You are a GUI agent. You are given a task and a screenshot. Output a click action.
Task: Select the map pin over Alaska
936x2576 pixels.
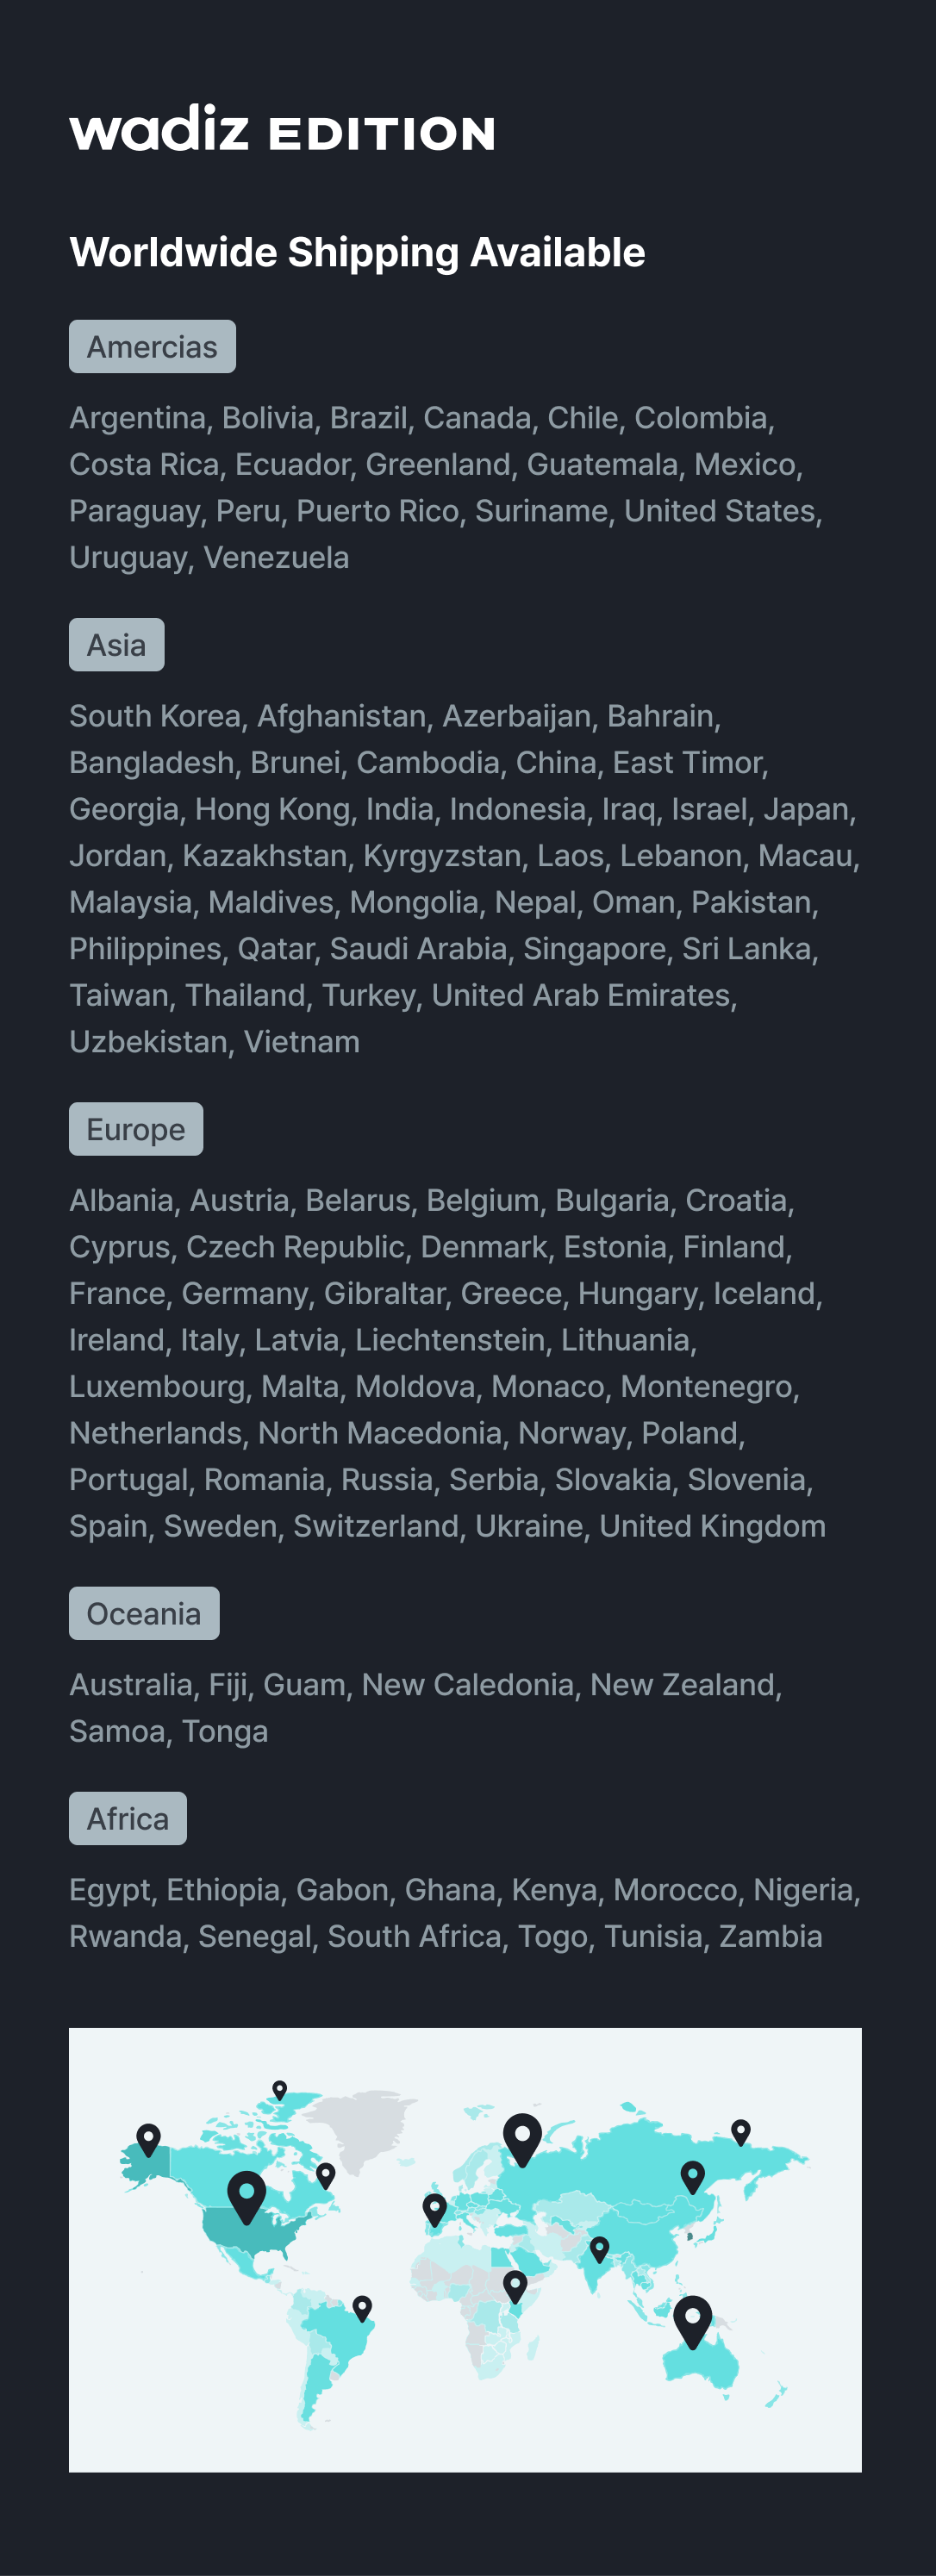coord(148,2138)
